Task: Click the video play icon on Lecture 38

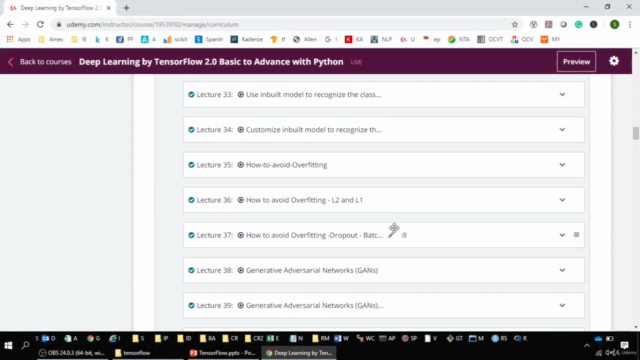Action: 240,270
